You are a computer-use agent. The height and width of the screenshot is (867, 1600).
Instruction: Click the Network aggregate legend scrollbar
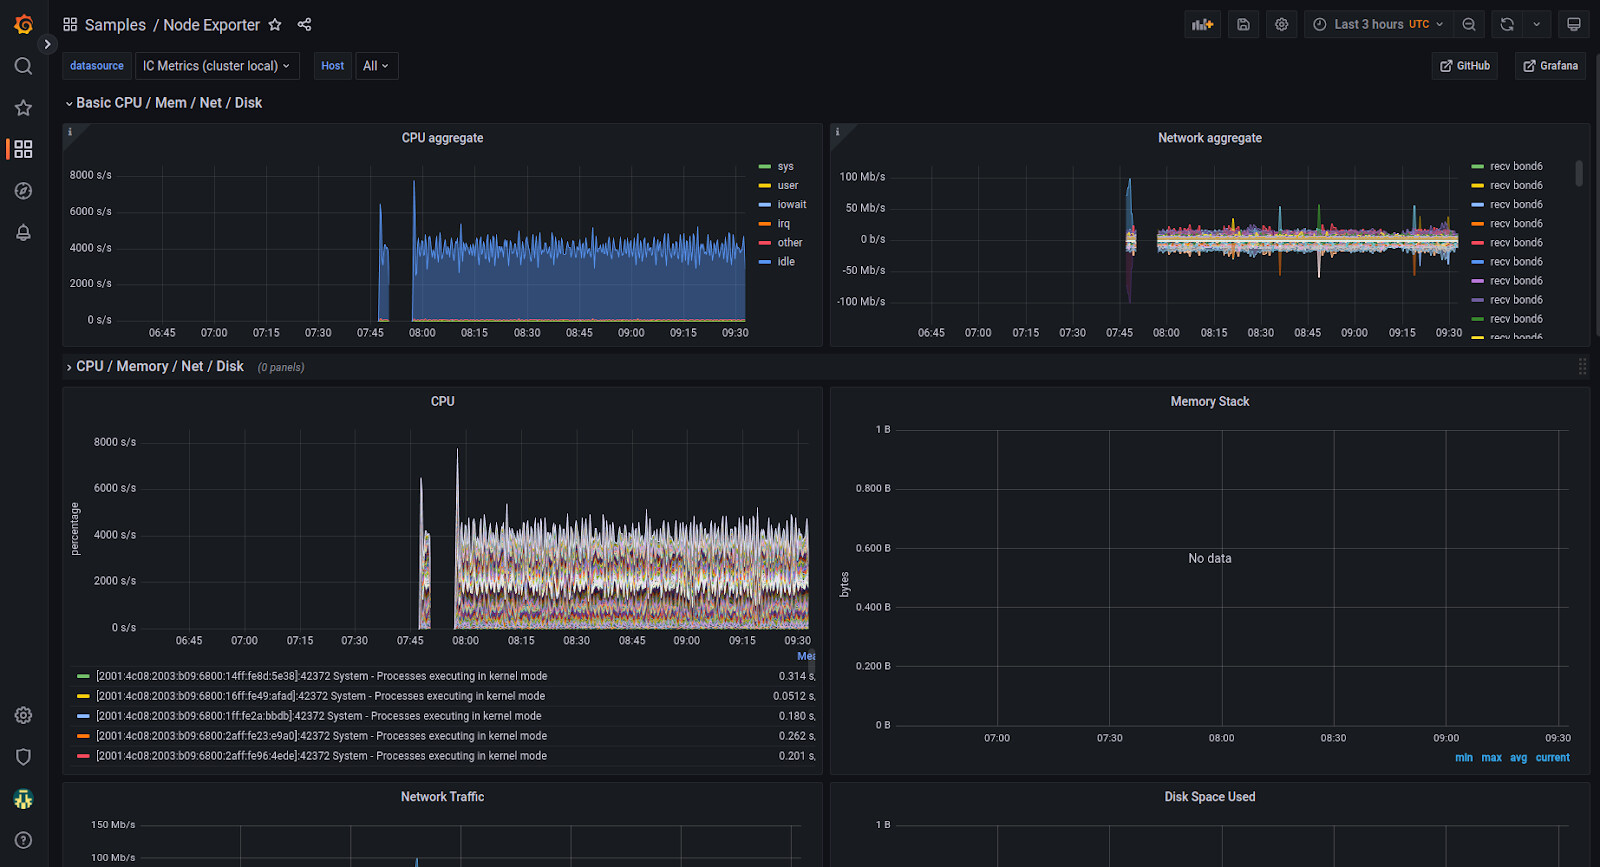(1579, 173)
